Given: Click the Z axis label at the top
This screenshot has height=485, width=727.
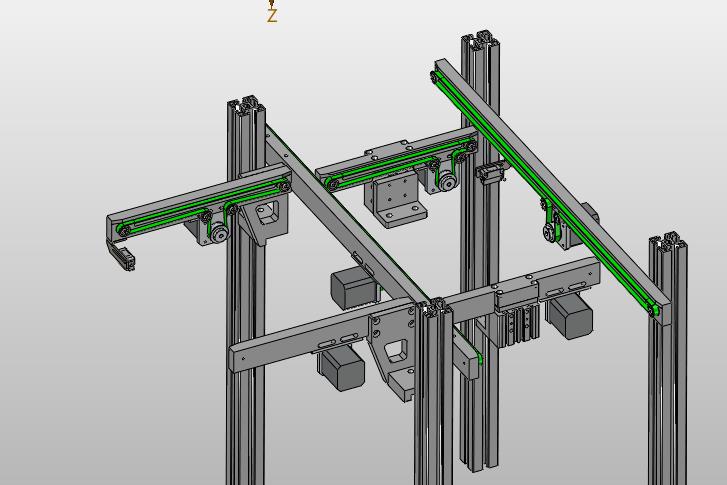Looking at the screenshot, I should coord(272,16).
